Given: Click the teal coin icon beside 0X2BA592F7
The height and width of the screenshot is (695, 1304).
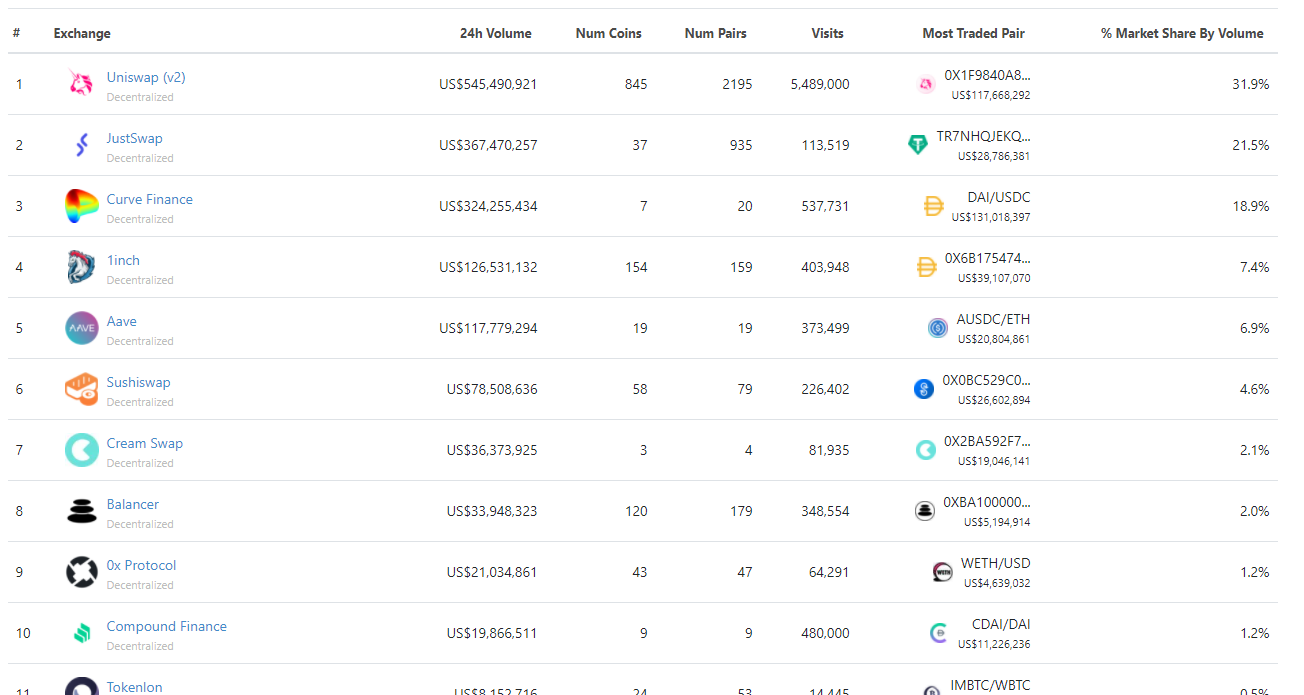Looking at the screenshot, I should [x=926, y=450].
